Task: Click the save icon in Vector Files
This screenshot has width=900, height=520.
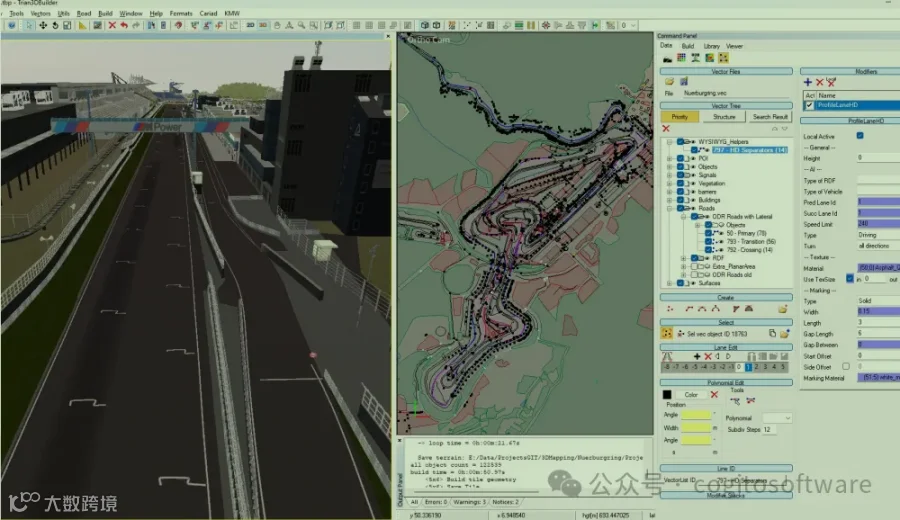Action: coord(684,82)
